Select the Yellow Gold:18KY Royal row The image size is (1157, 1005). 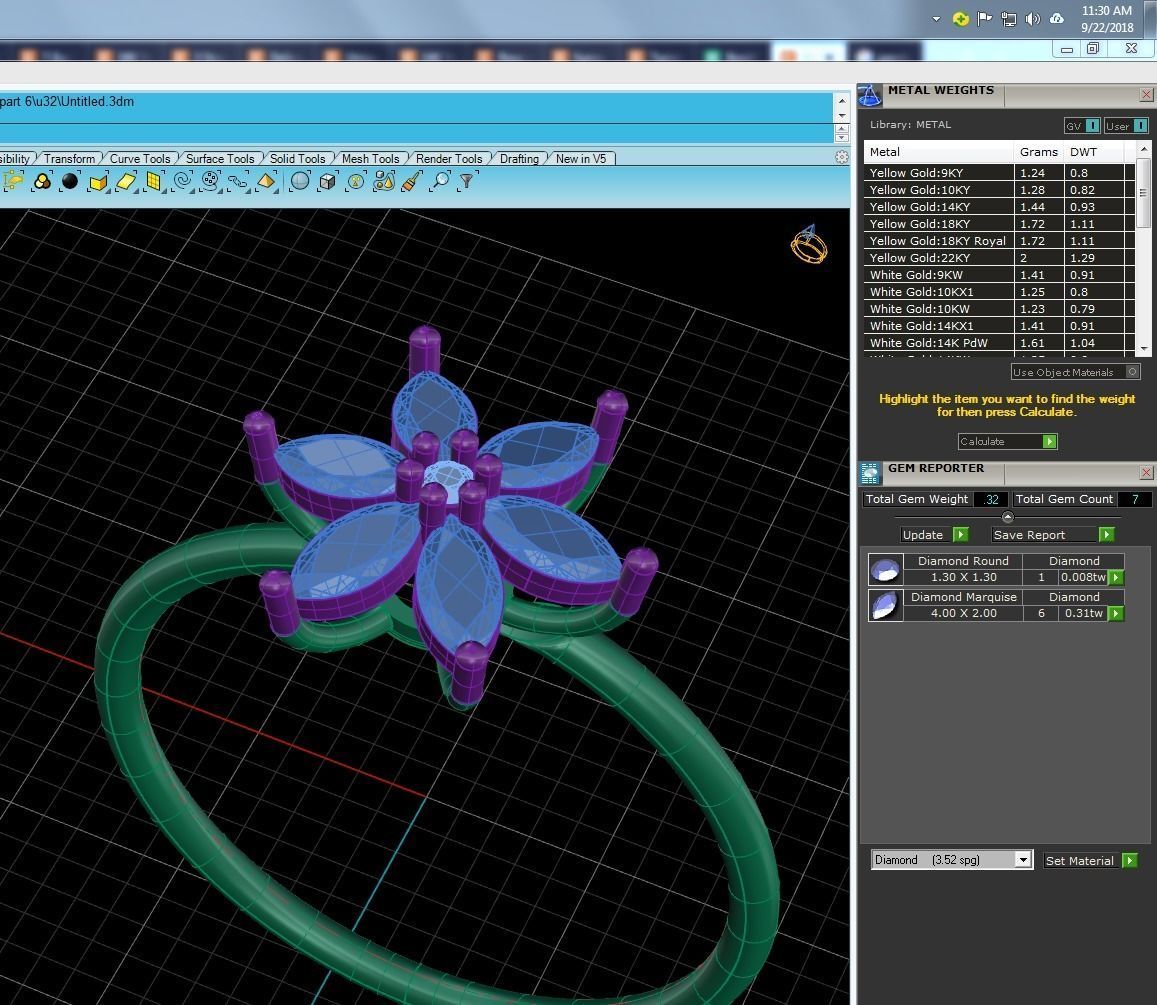tap(999, 241)
